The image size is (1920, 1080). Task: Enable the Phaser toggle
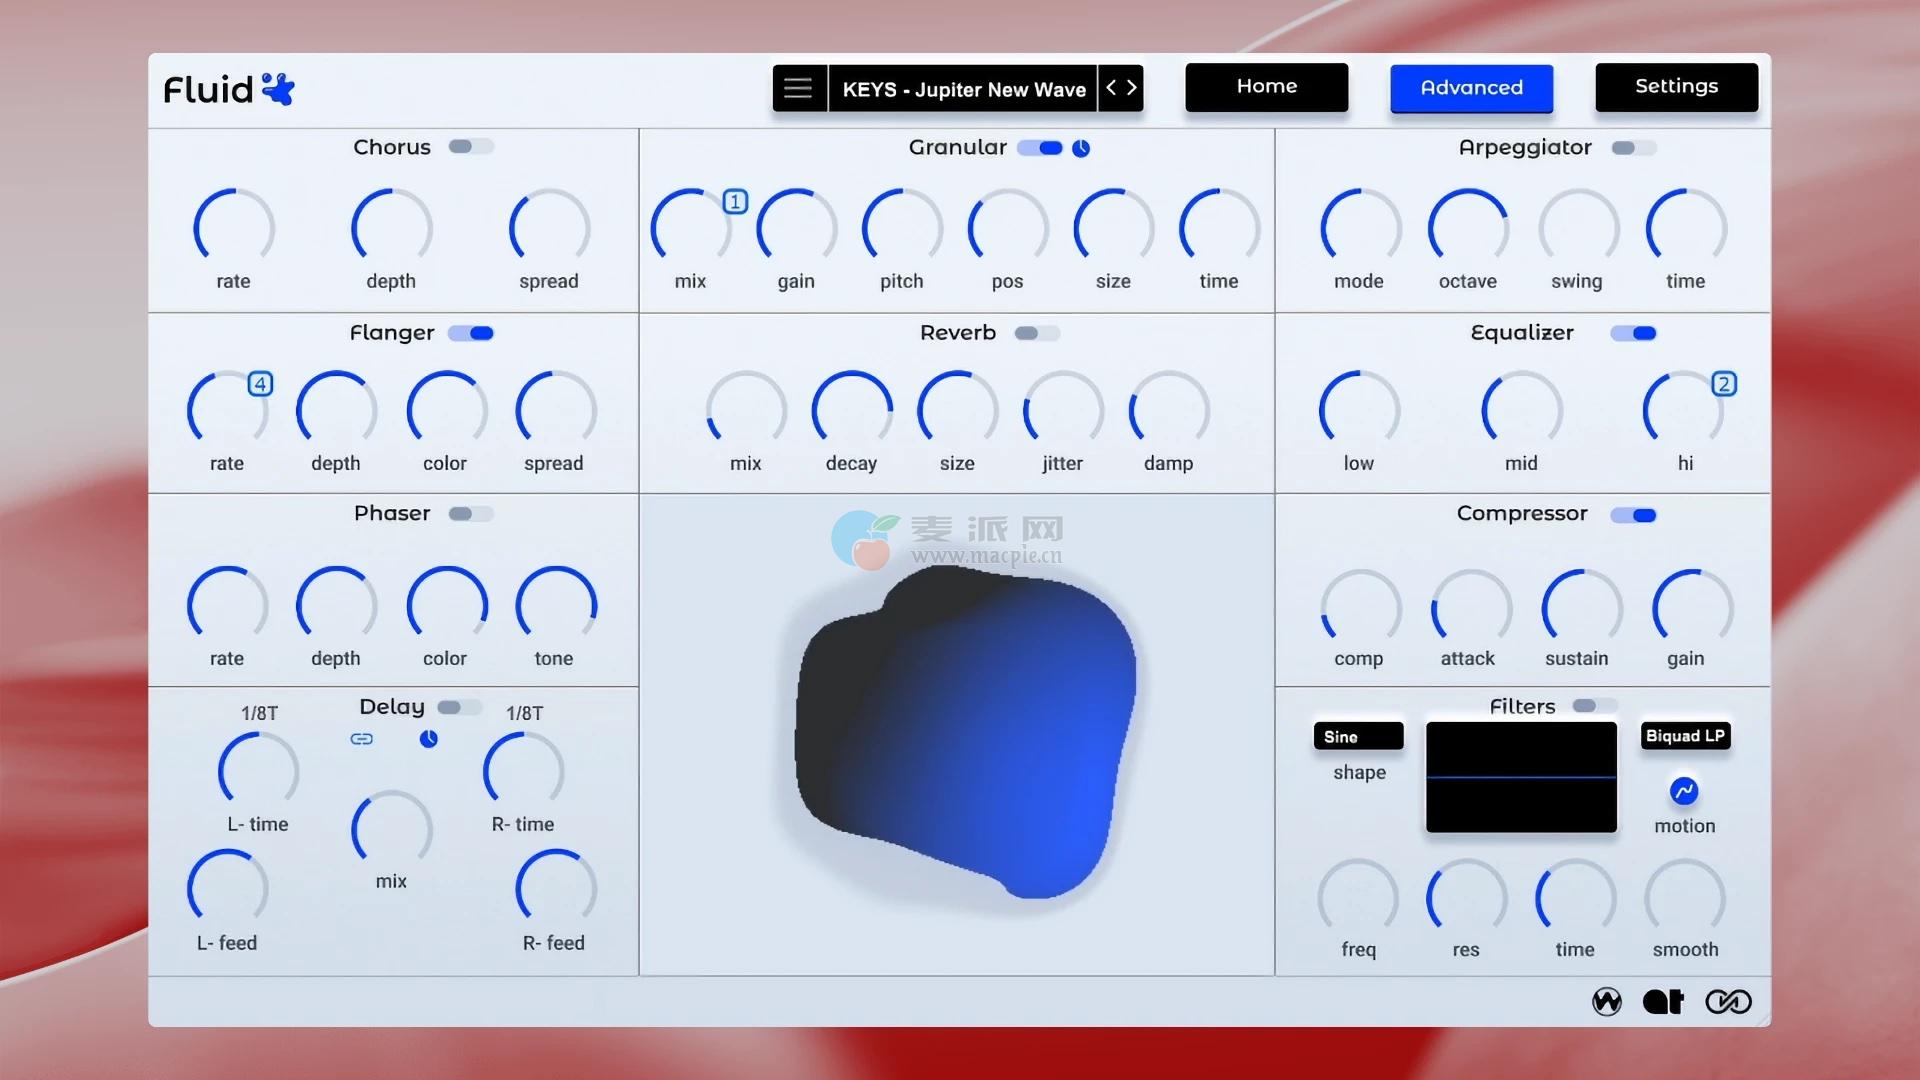click(470, 514)
